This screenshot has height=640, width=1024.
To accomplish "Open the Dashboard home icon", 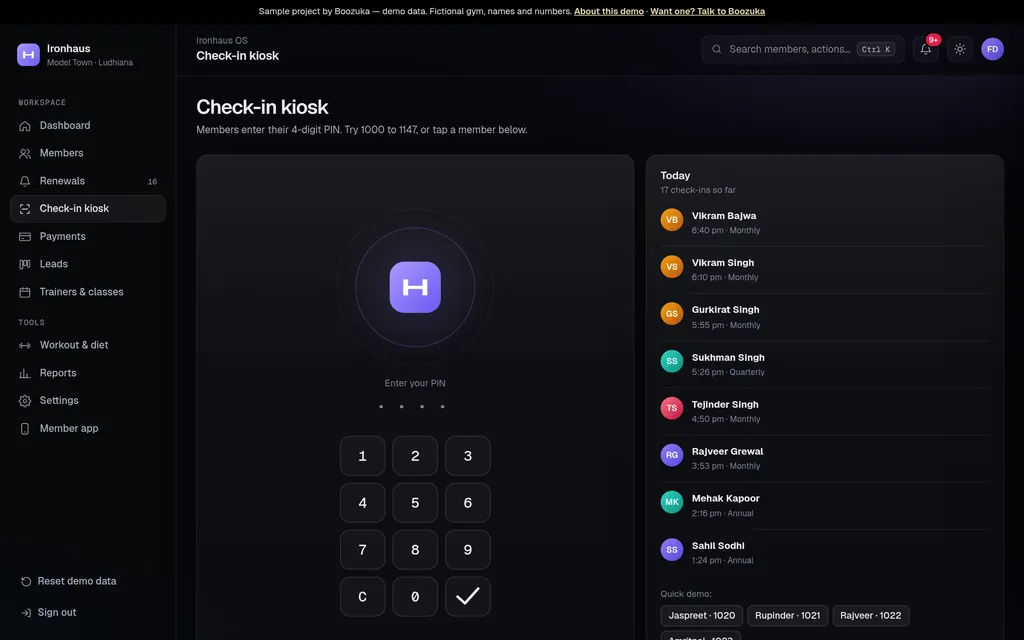I will pyautogui.click(x=25, y=126).
